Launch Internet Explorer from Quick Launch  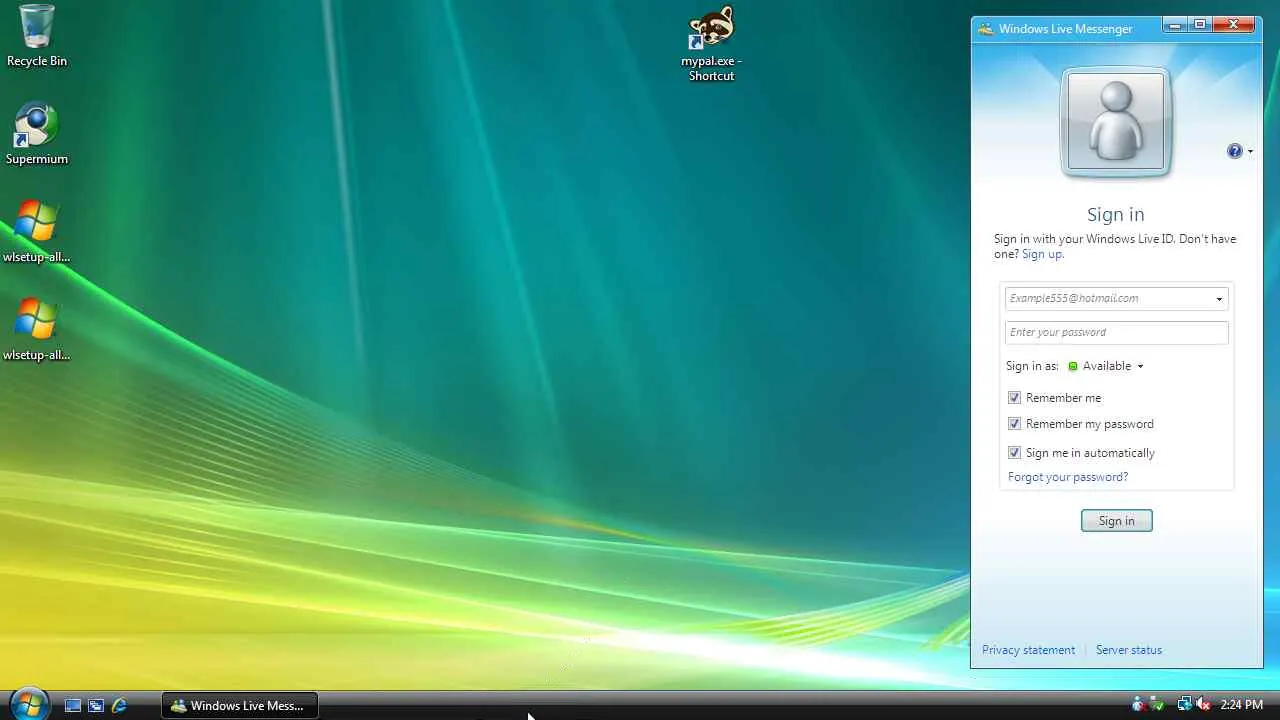click(119, 705)
